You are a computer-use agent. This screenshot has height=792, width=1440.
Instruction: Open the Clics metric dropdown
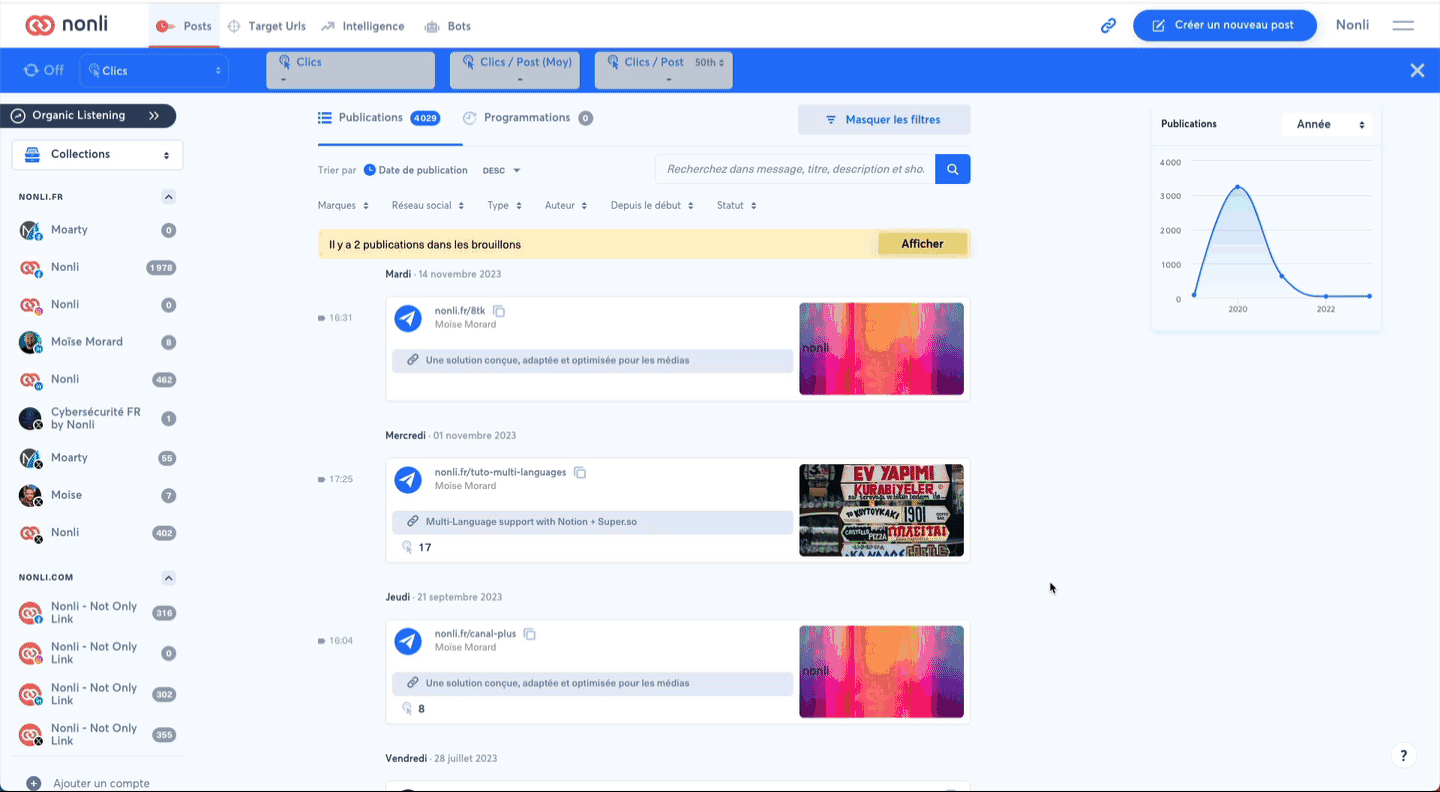(154, 70)
